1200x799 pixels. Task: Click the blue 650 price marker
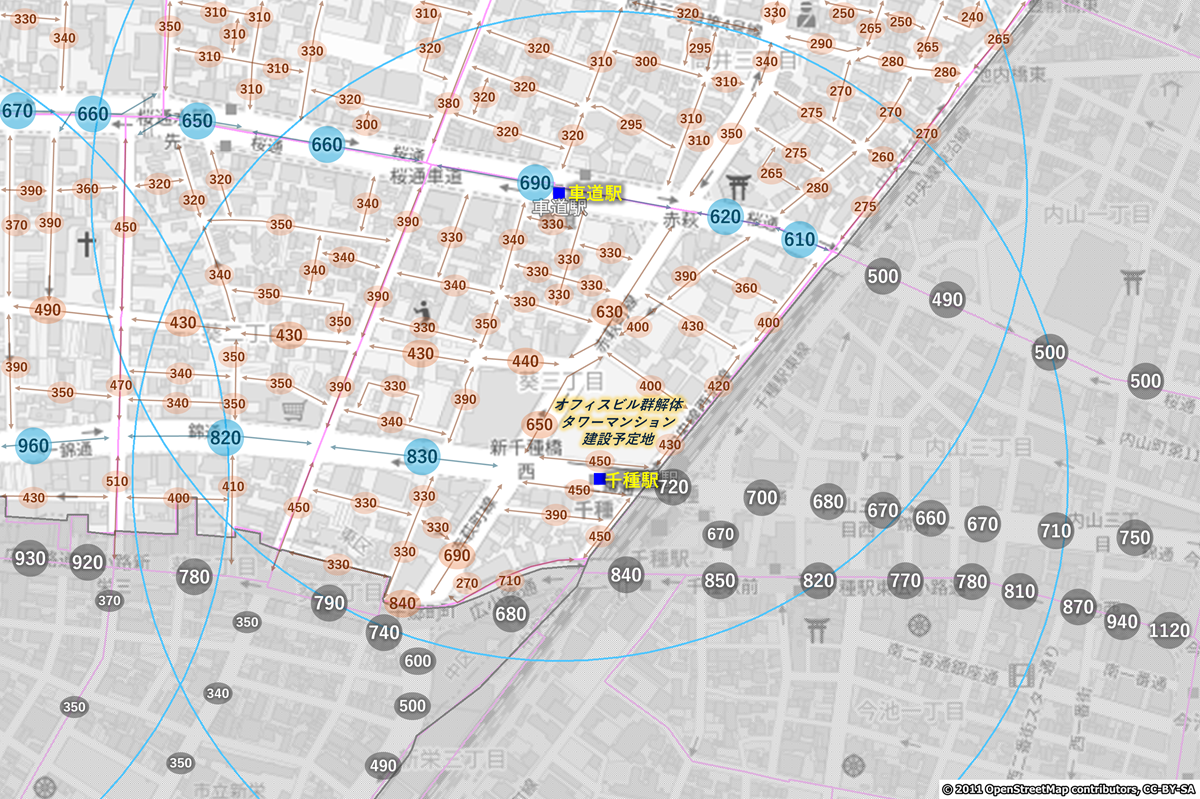click(x=197, y=121)
